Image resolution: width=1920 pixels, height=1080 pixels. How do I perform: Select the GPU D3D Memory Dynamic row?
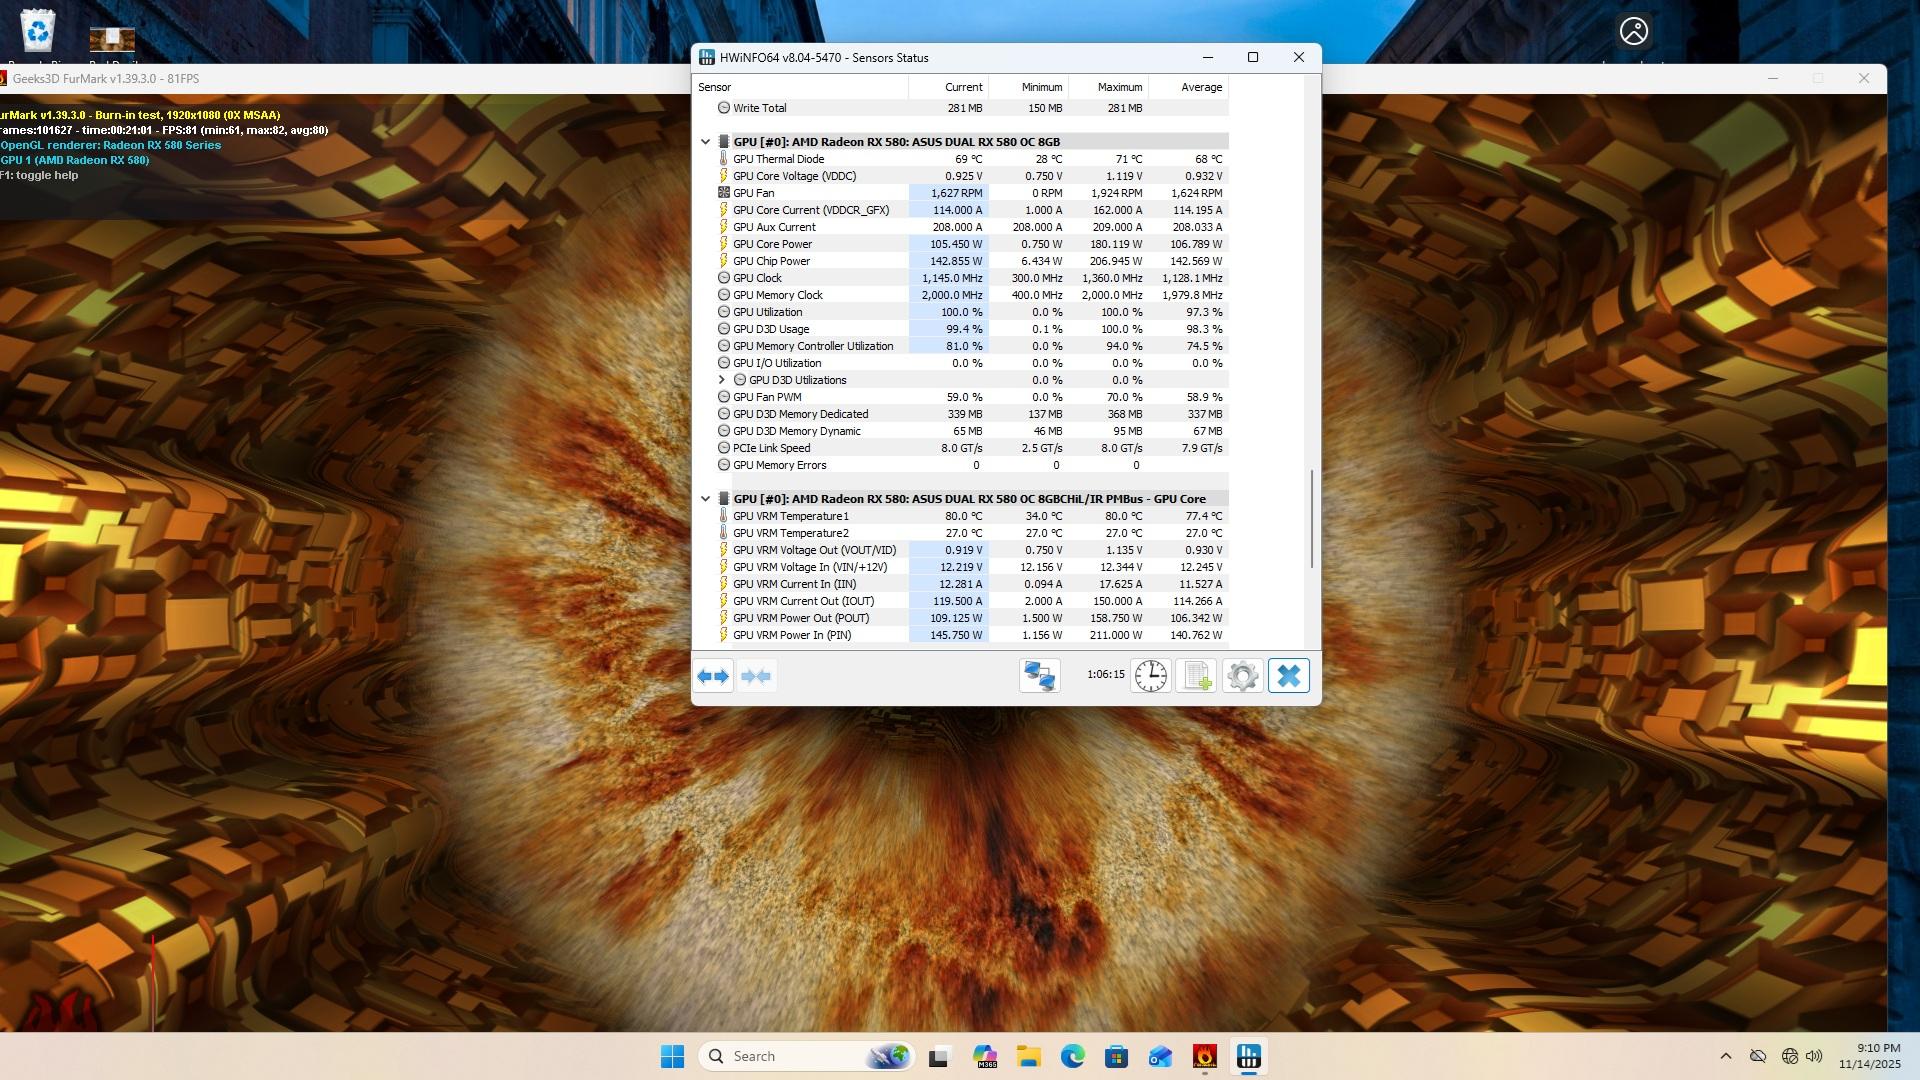click(961, 431)
